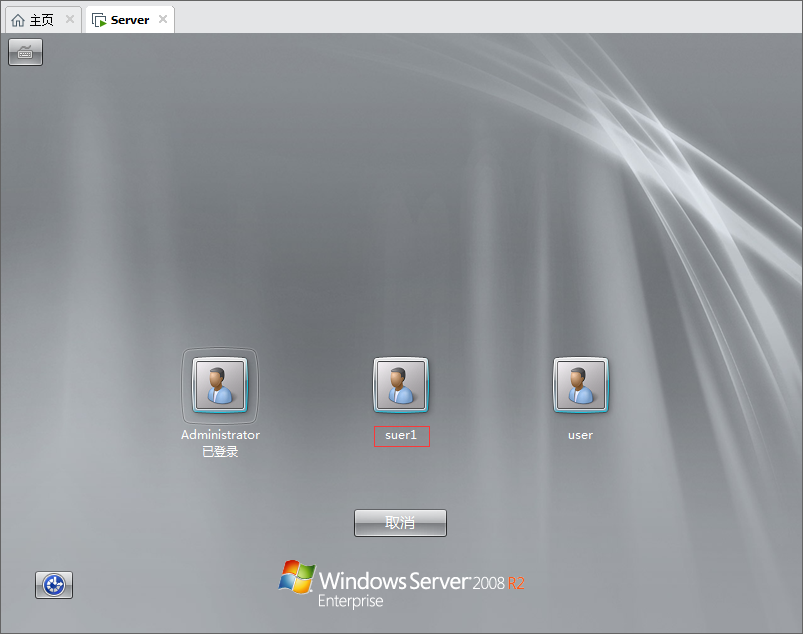
Task: Close the 主页 tab
Action: 70,19
